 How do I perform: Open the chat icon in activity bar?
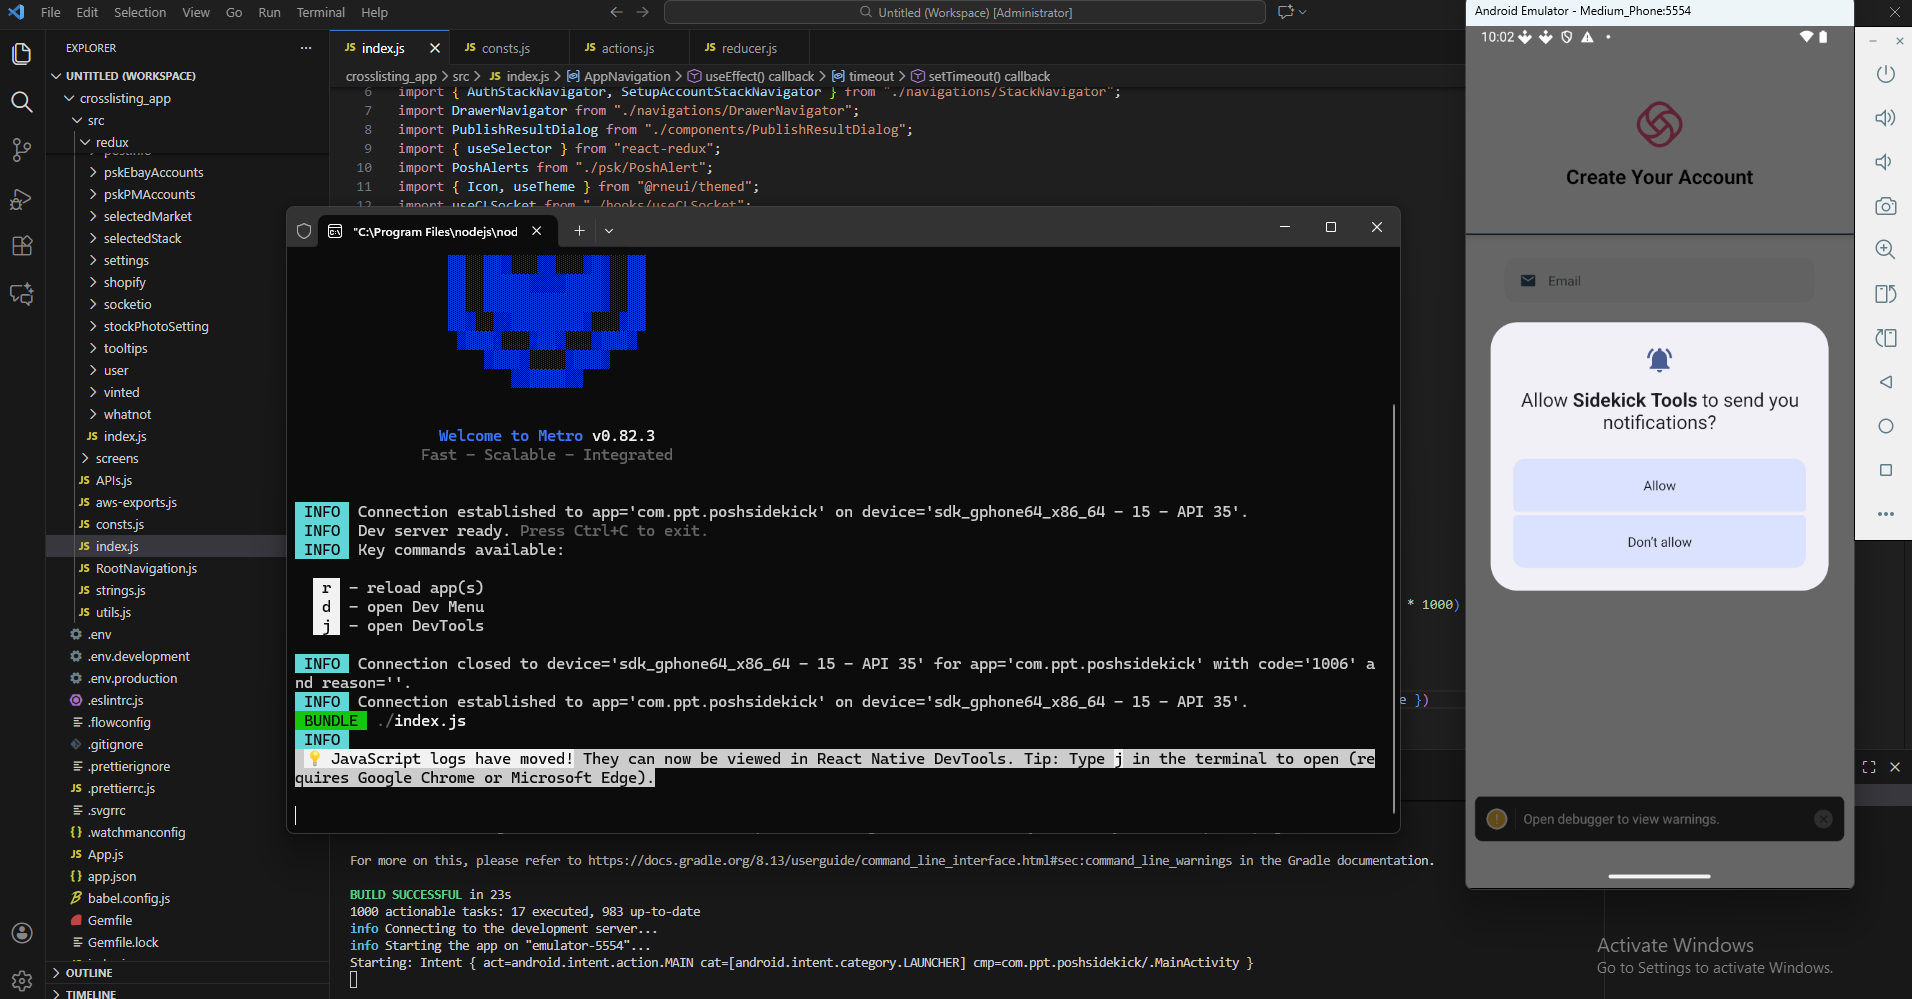(x=22, y=294)
